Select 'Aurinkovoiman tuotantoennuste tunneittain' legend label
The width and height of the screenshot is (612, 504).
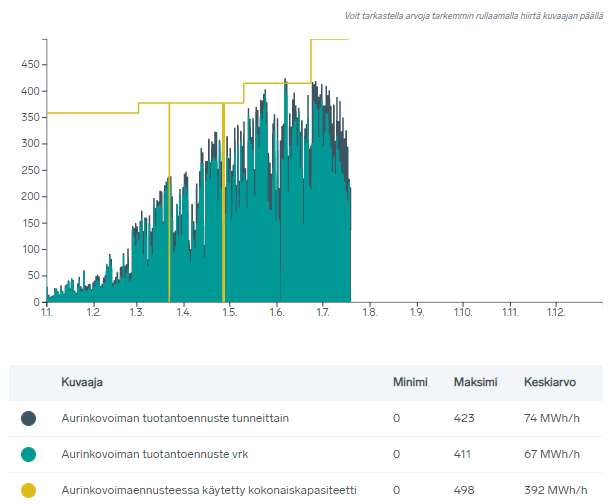[175, 418]
